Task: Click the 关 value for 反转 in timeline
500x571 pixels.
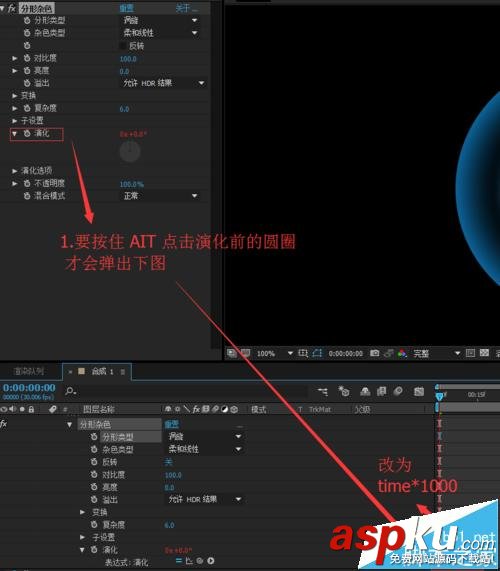Action: click(x=168, y=462)
